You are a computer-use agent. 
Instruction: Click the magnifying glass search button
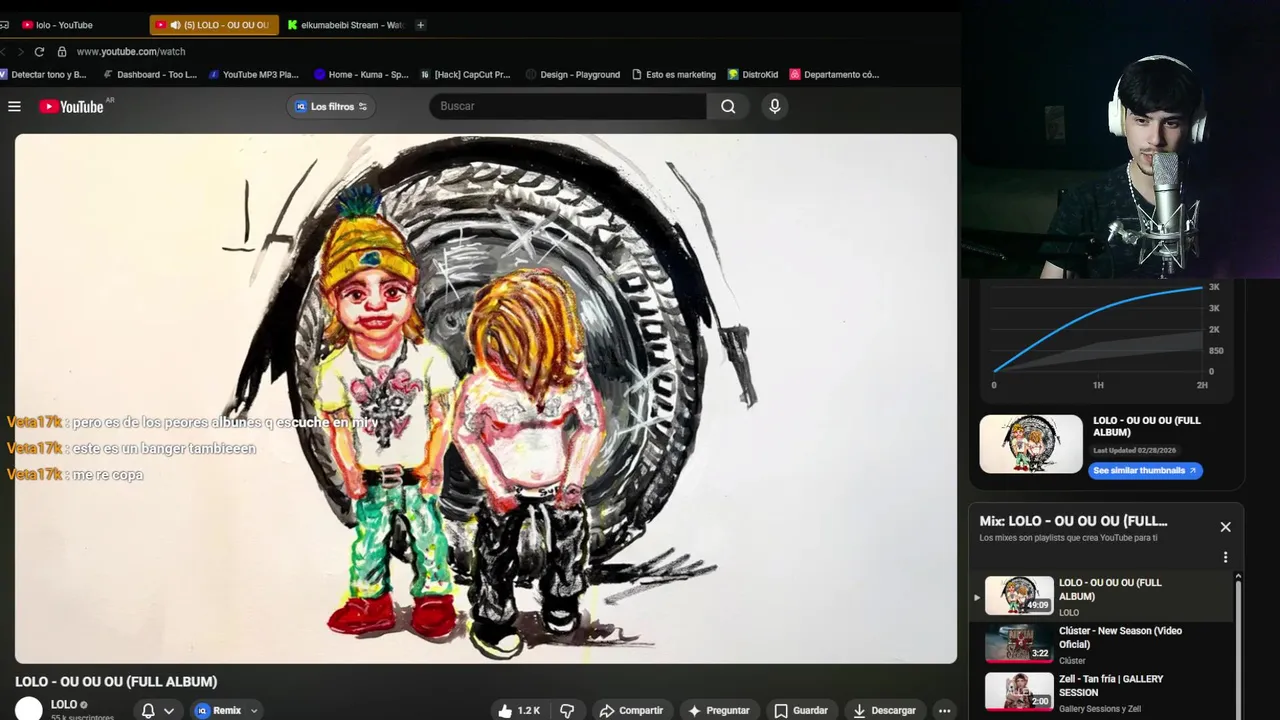[728, 106]
